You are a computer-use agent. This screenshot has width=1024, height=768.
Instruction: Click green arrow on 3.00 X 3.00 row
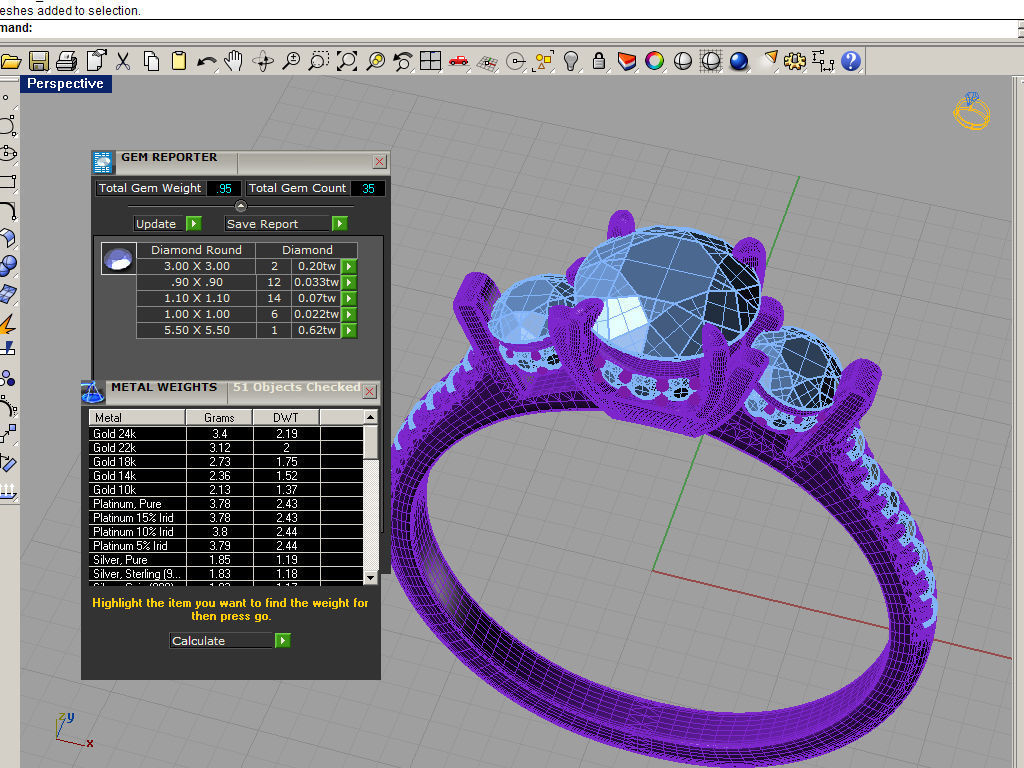[349, 266]
